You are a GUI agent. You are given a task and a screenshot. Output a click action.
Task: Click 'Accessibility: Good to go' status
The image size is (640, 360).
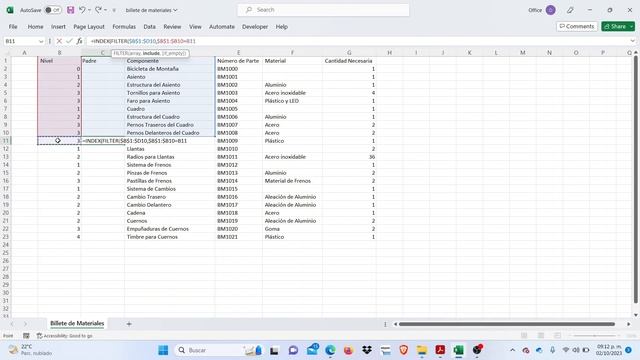64,336
